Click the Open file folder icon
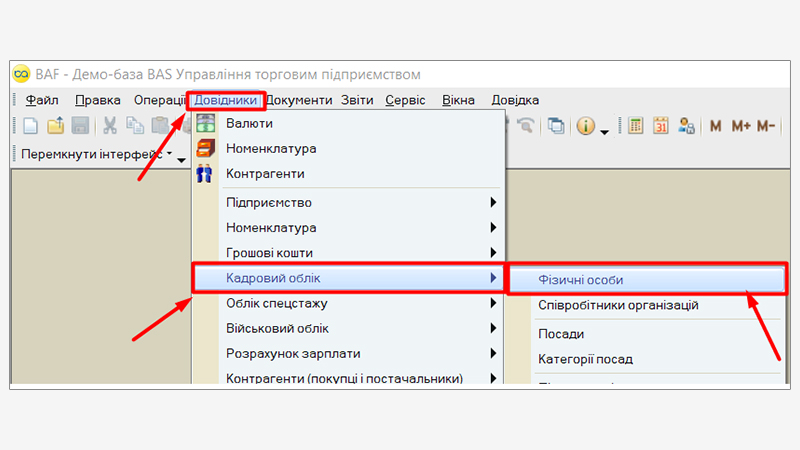Image resolution: width=800 pixels, height=450 pixels. (x=56, y=126)
